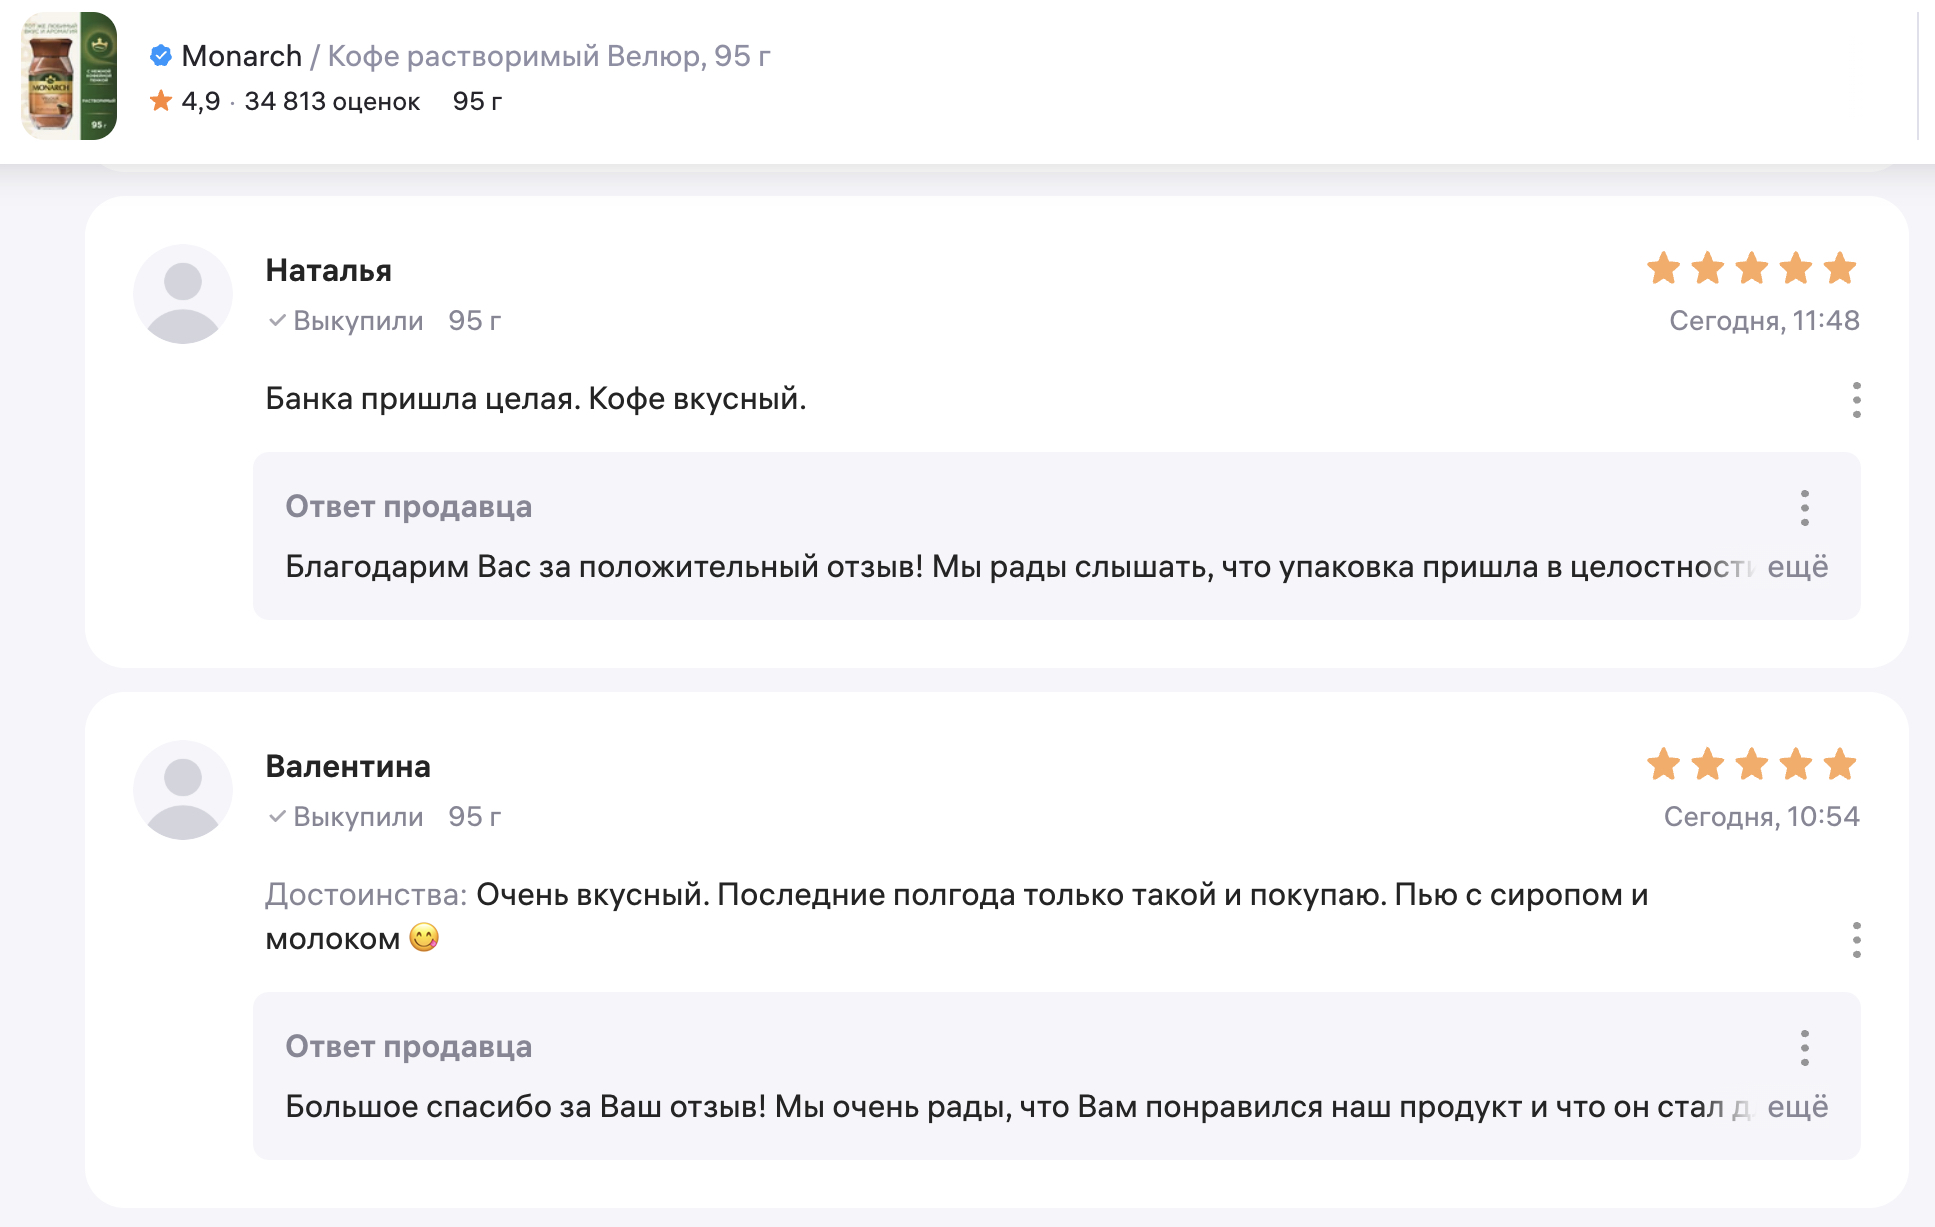Click the orange rating star in header

point(160,101)
